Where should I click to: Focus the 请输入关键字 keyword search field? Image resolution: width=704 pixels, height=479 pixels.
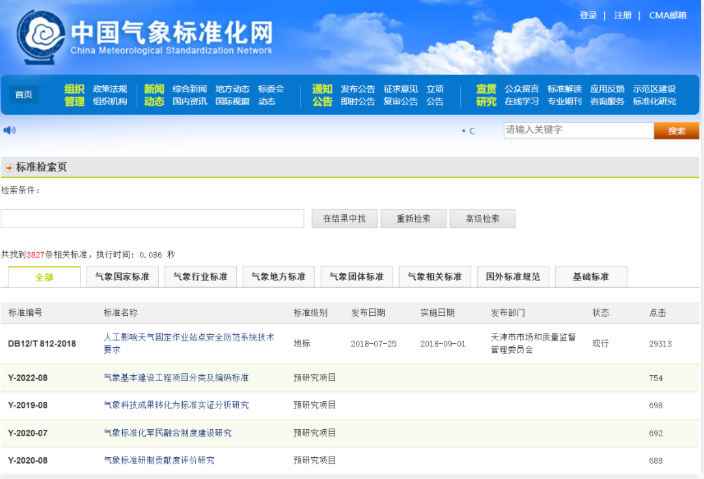tap(578, 130)
